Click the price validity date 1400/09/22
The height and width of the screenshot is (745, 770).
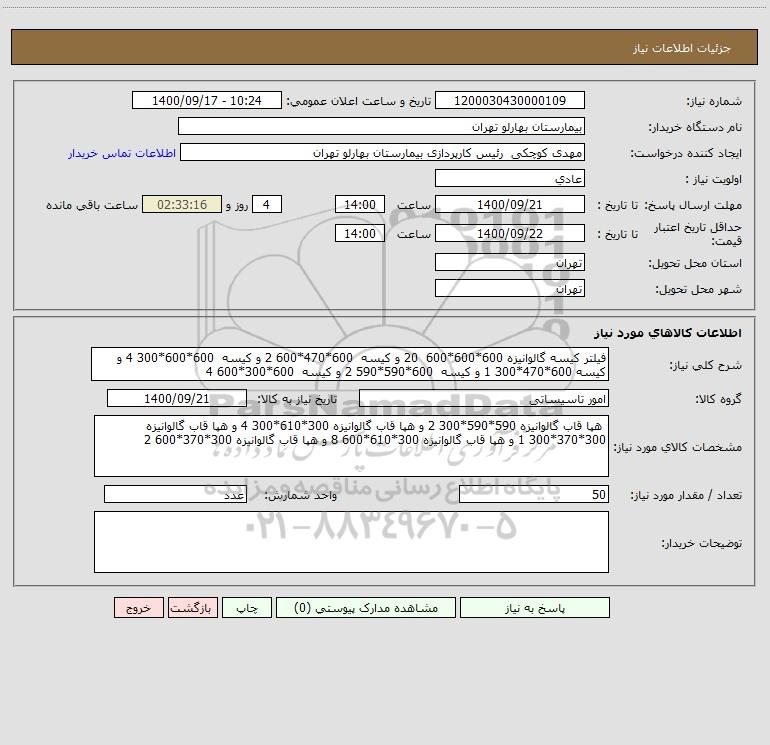click(510, 233)
